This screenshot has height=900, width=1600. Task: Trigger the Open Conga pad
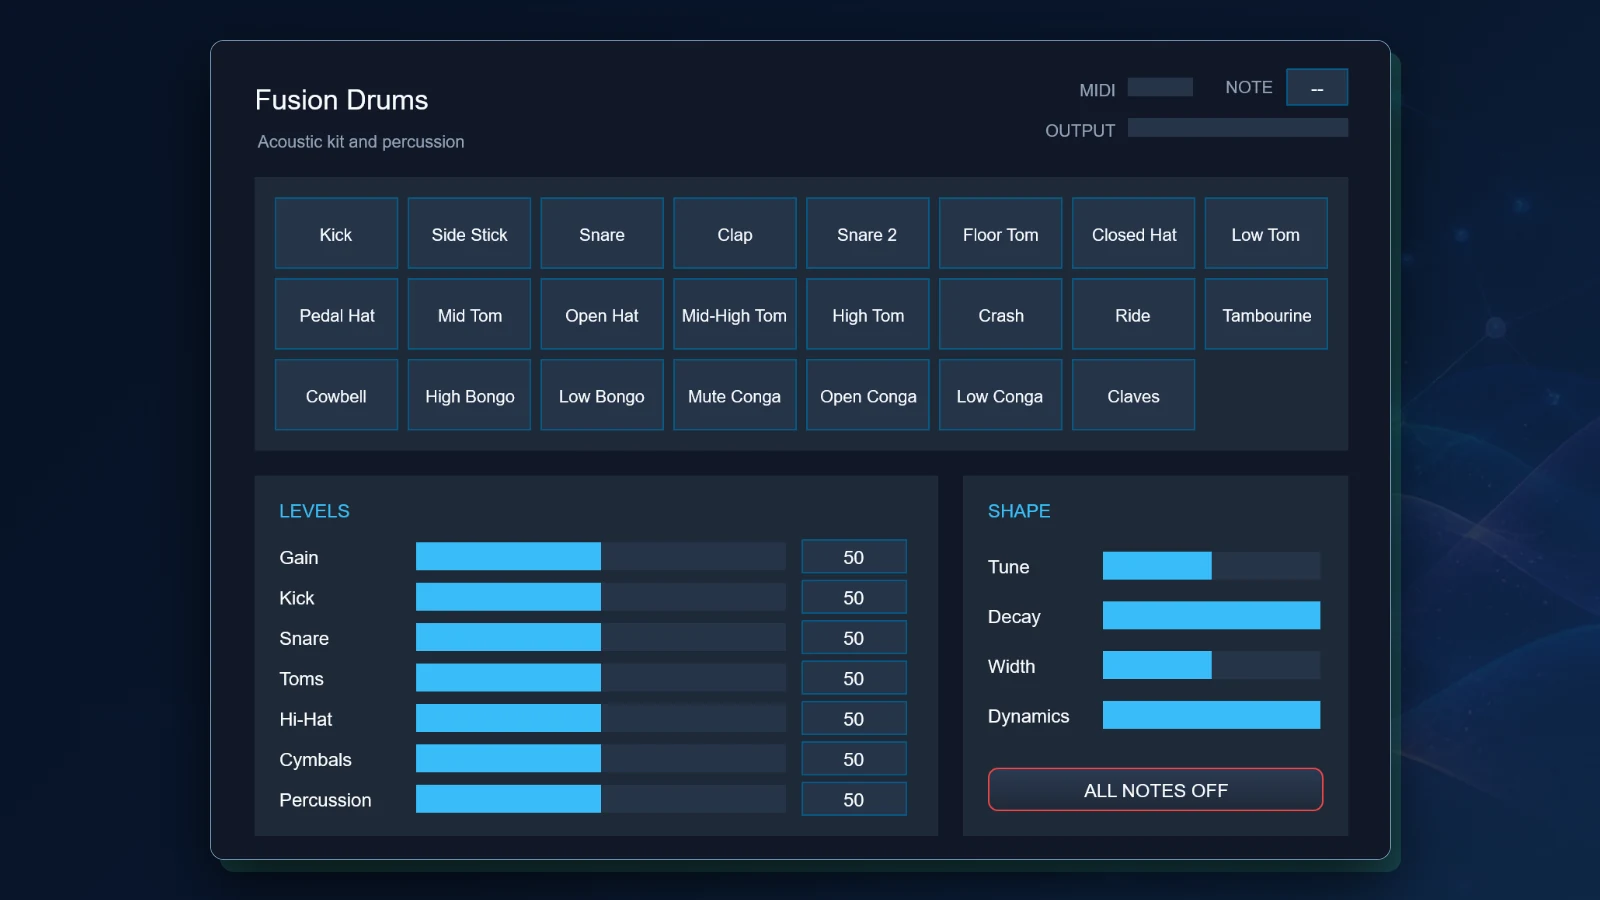tap(868, 395)
